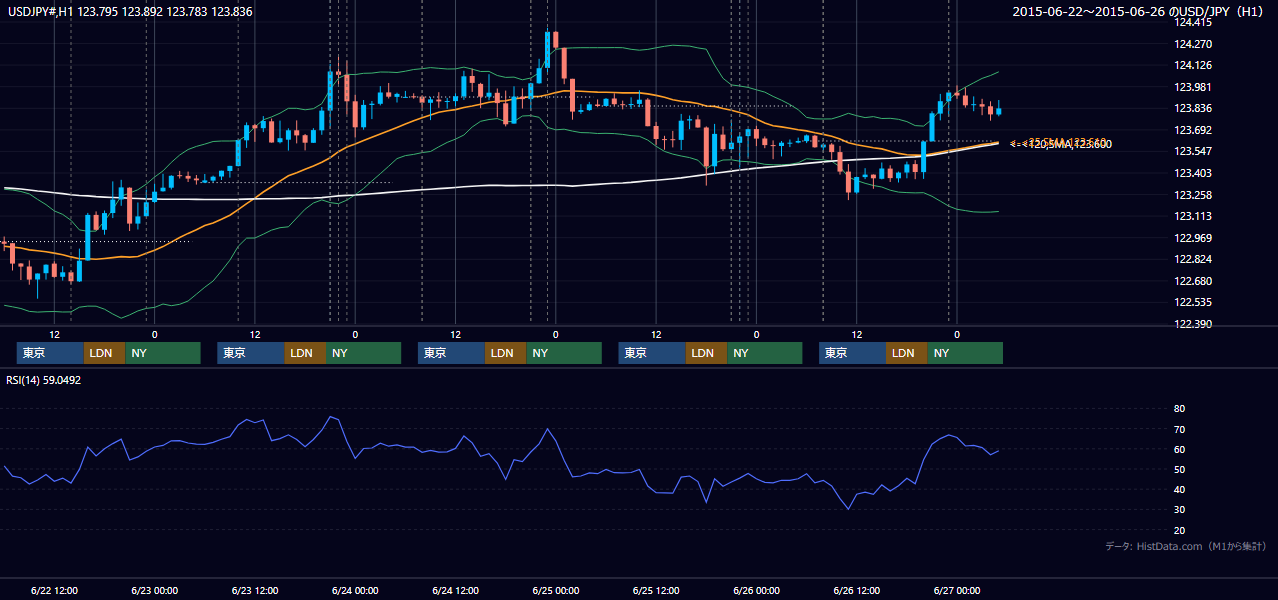Click the 123.113 price axis label

[1194, 216]
